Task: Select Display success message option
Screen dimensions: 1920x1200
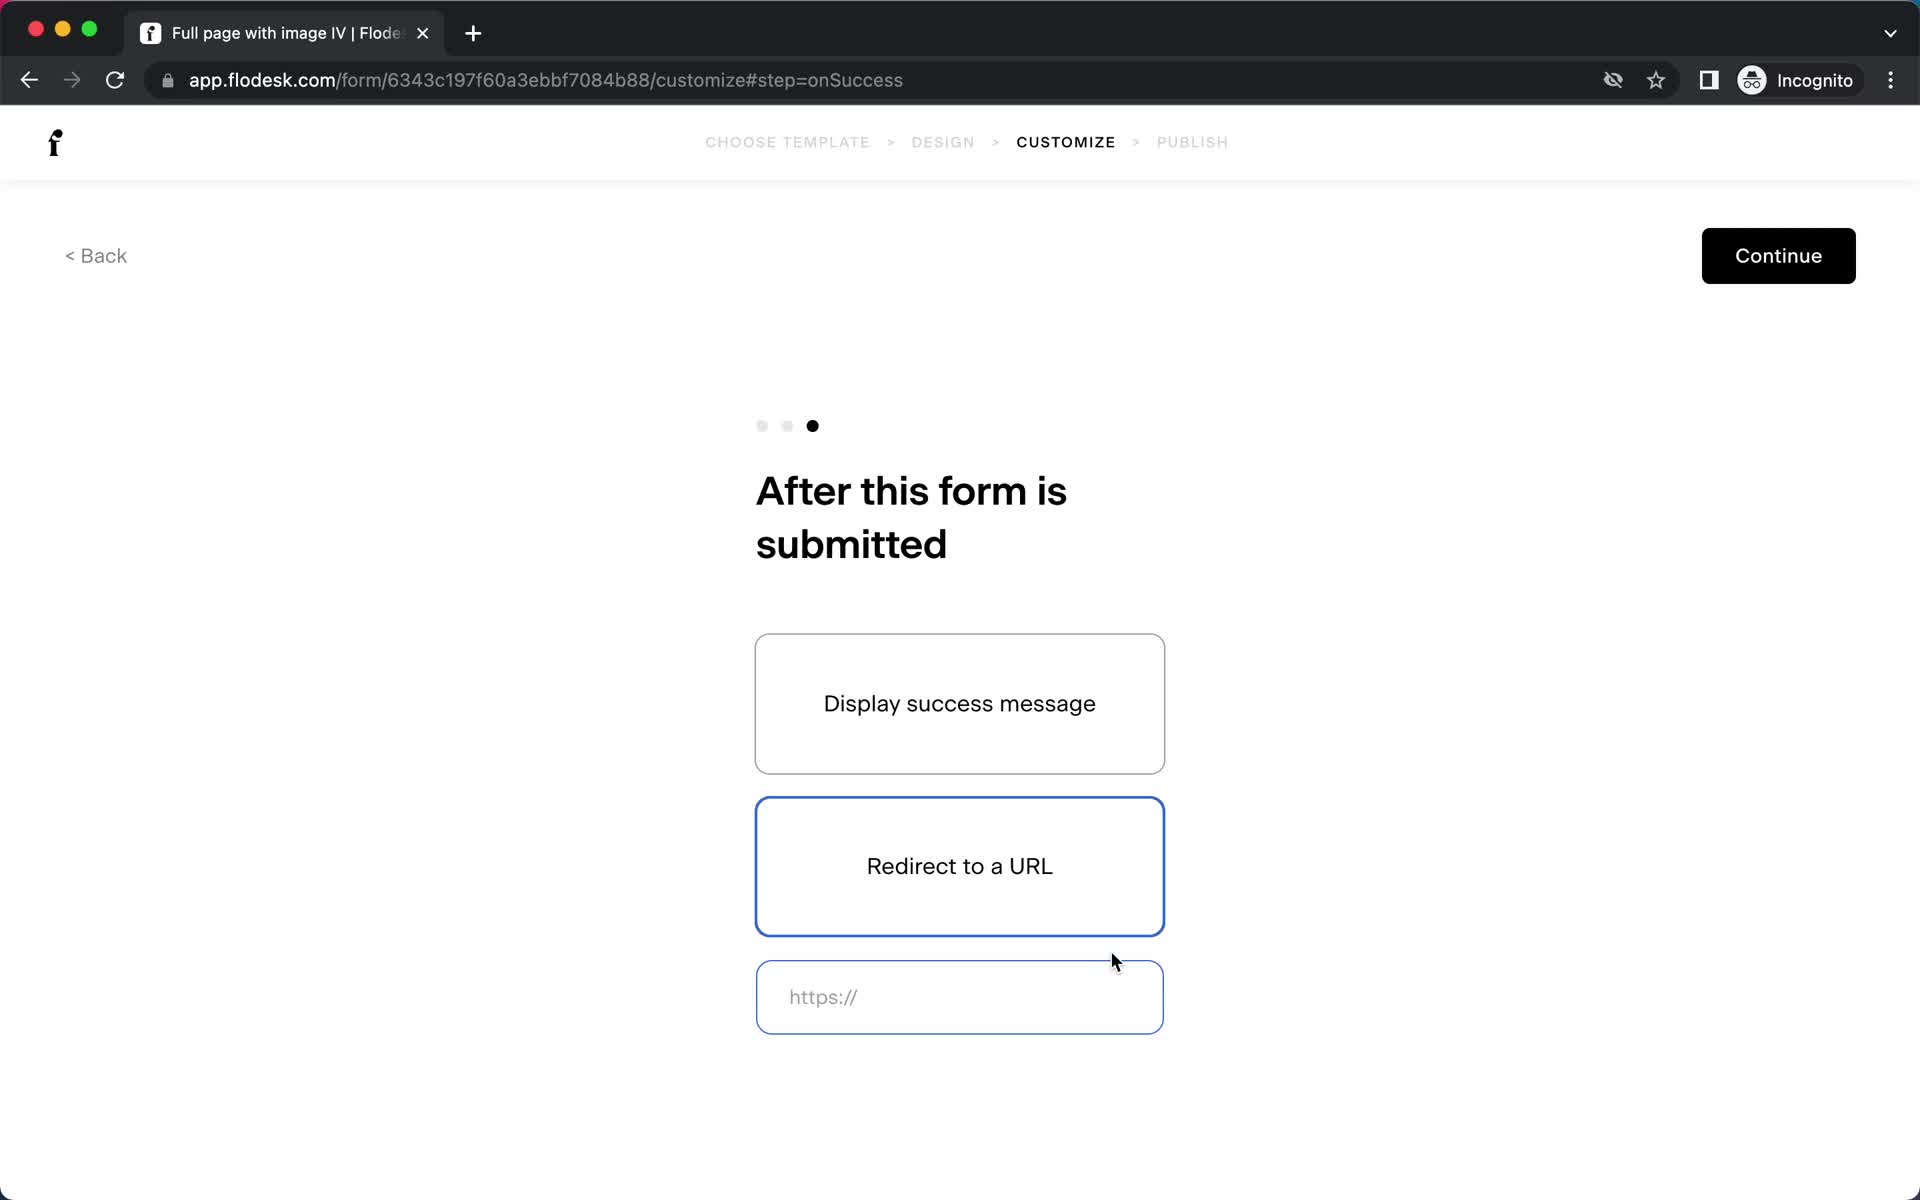Action: [959, 704]
